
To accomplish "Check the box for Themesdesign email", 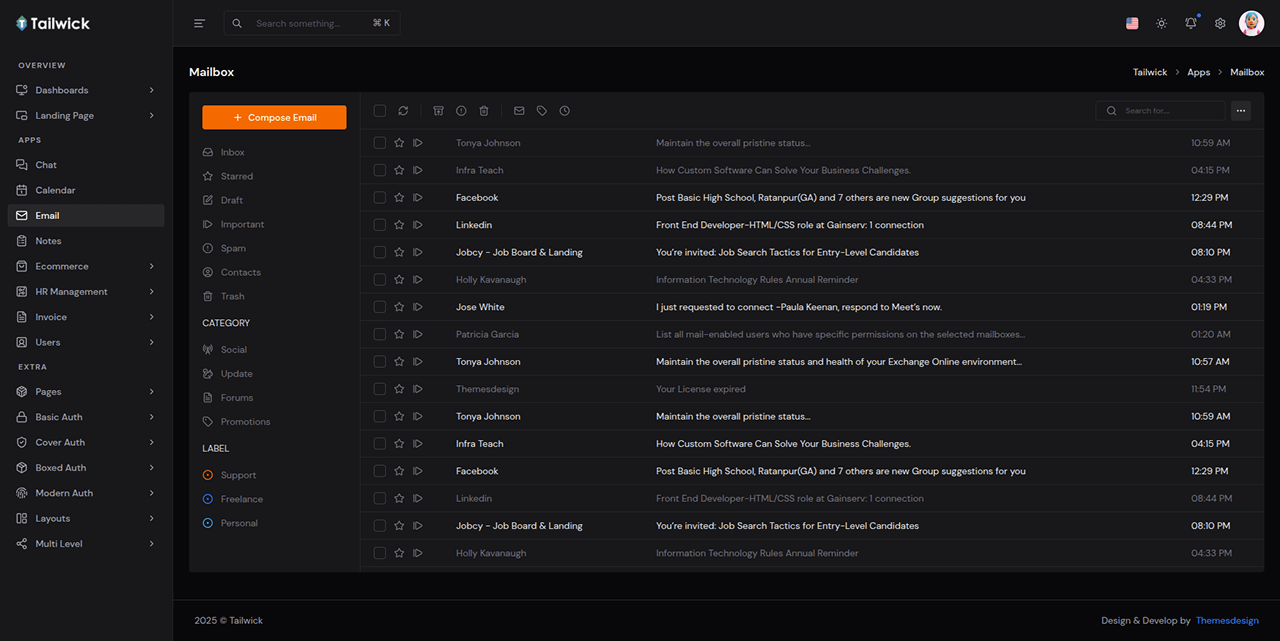I will (380, 389).
